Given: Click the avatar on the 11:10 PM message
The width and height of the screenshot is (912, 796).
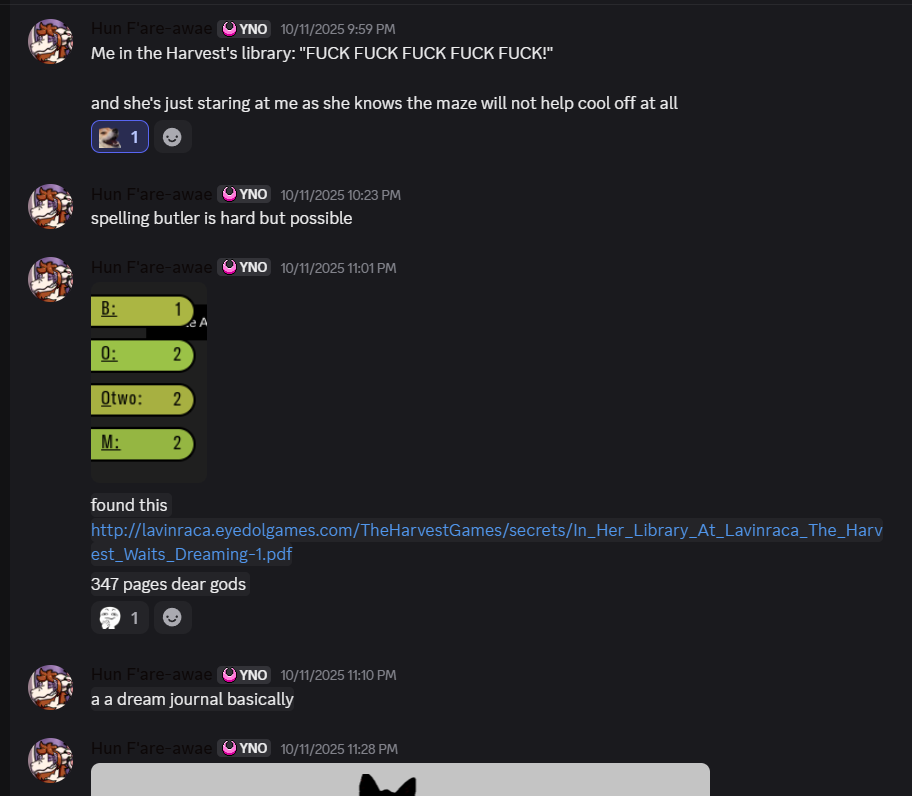Looking at the screenshot, I should coord(51,687).
